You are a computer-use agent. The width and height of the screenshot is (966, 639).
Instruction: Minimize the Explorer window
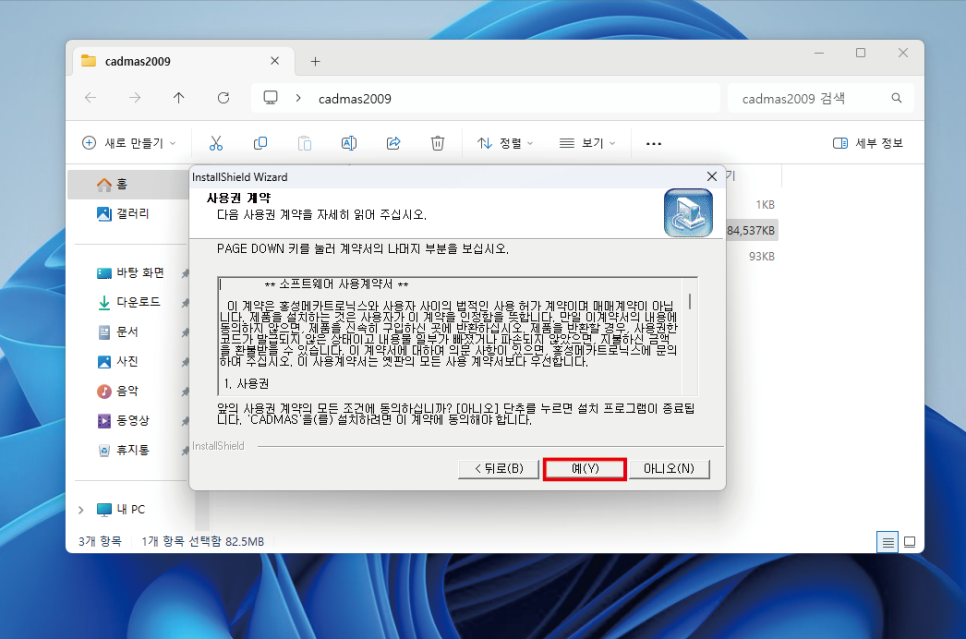click(x=819, y=53)
